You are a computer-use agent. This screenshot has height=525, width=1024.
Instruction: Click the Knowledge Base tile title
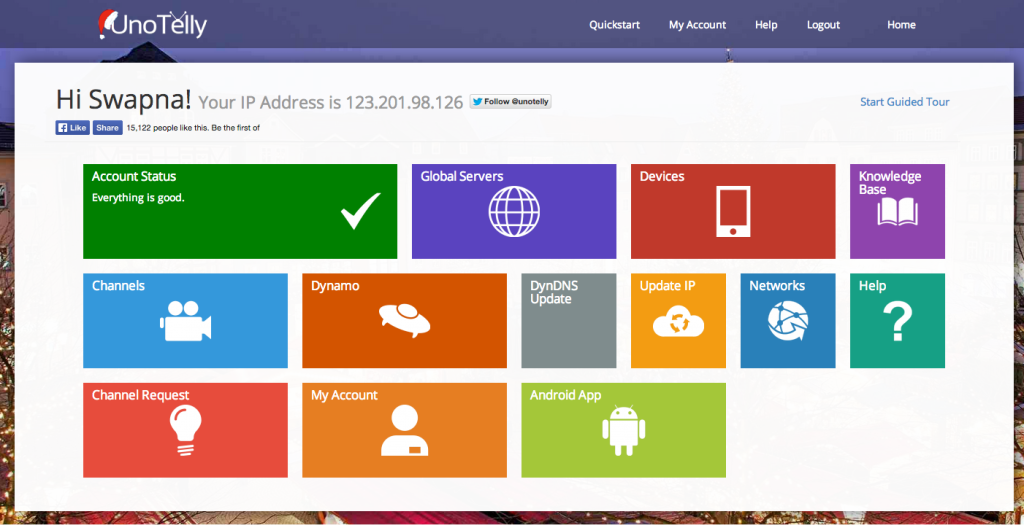pyautogui.click(x=890, y=183)
